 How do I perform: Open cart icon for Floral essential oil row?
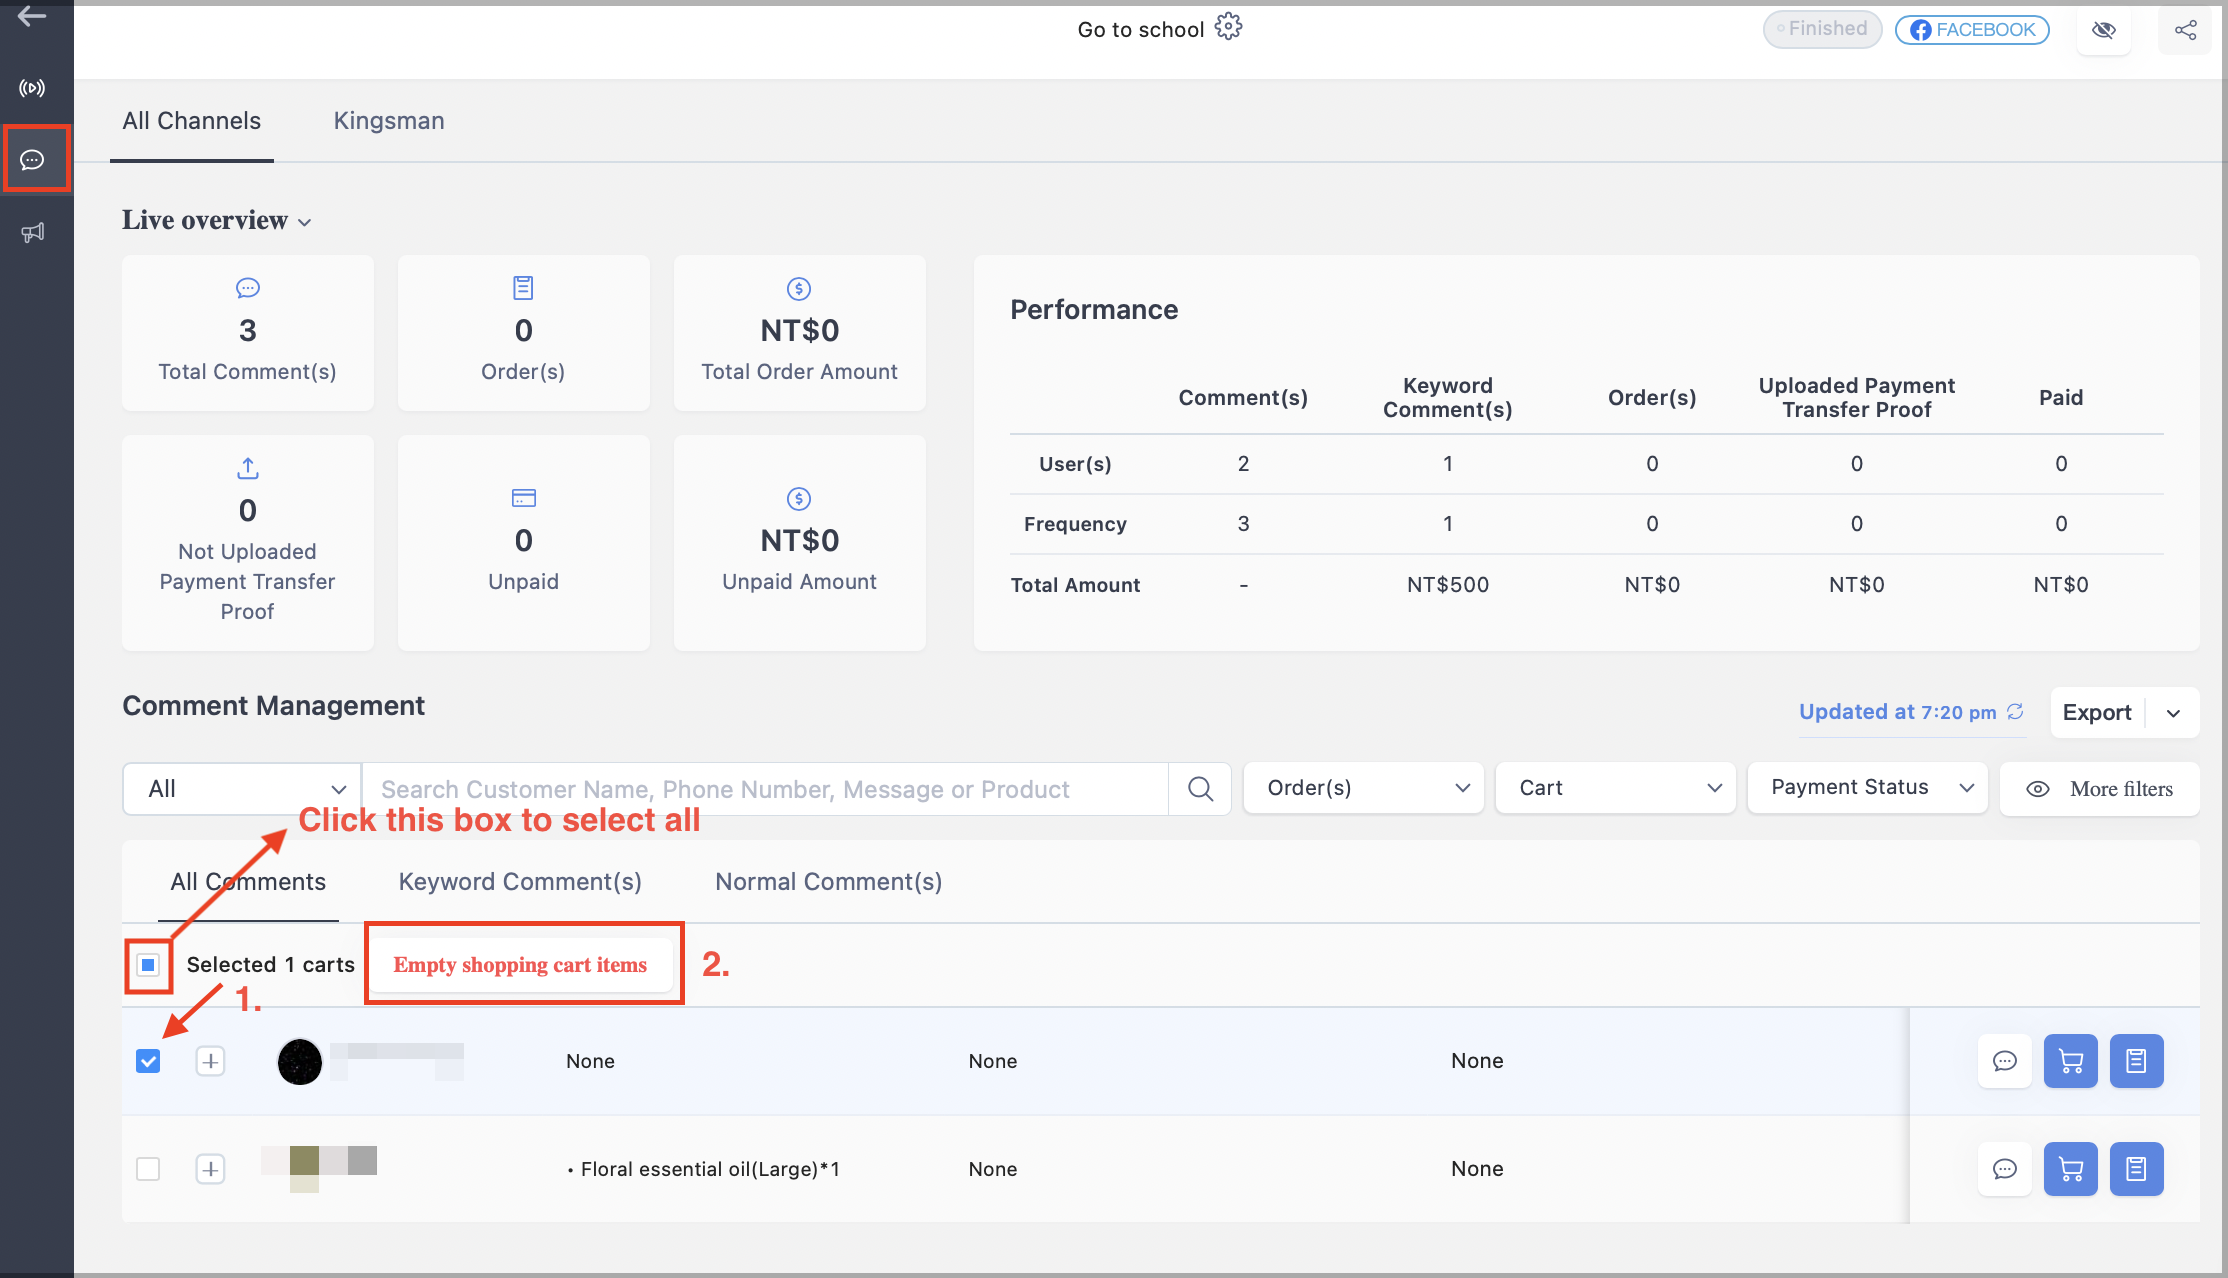pyautogui.click(x=2070, y=1169)
